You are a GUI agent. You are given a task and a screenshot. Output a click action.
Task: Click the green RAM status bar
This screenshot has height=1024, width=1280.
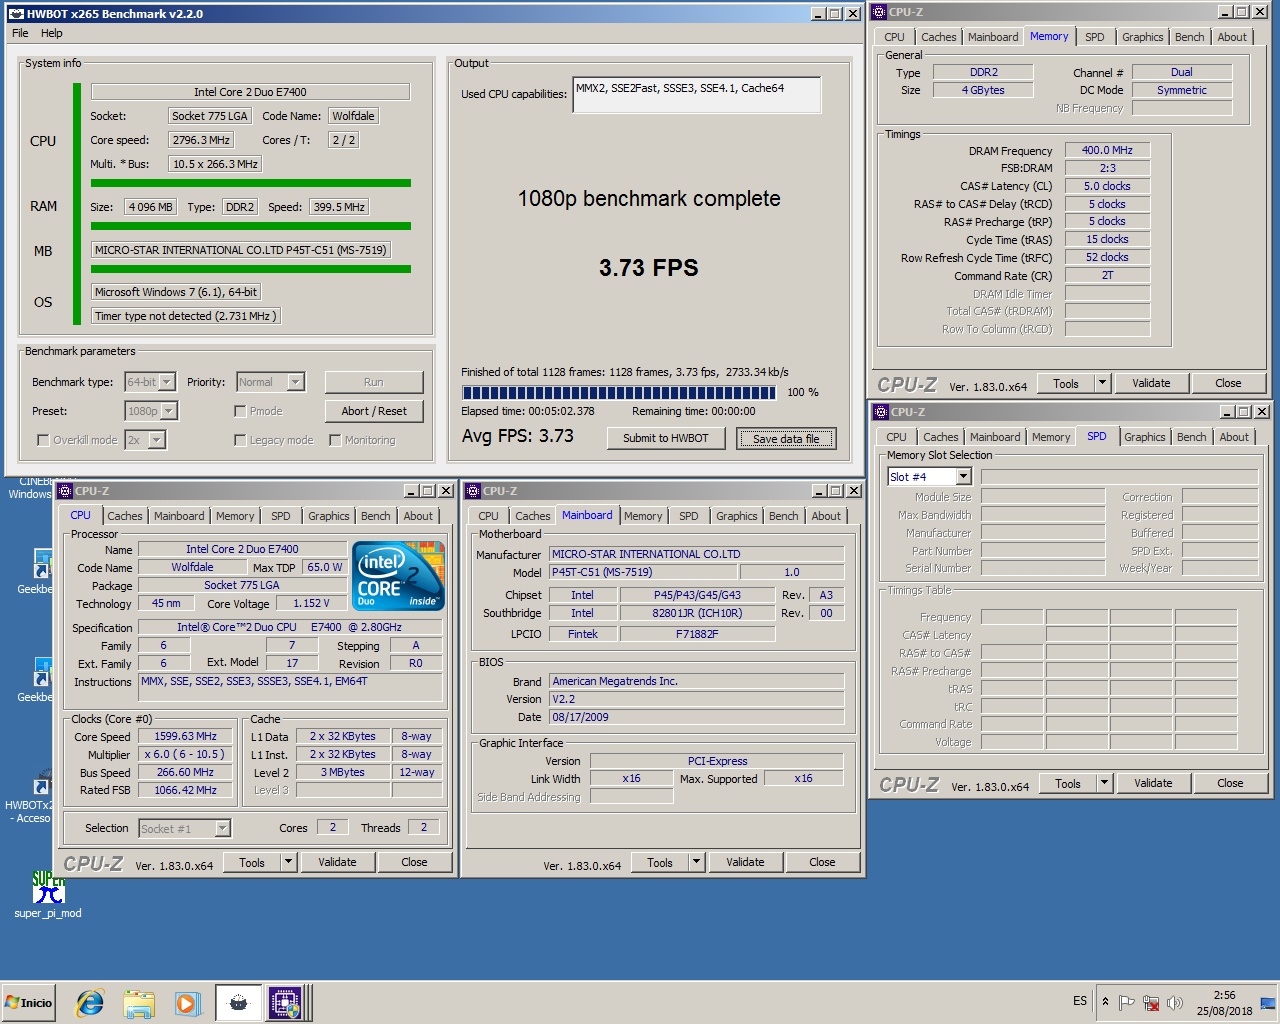(251, 226)
